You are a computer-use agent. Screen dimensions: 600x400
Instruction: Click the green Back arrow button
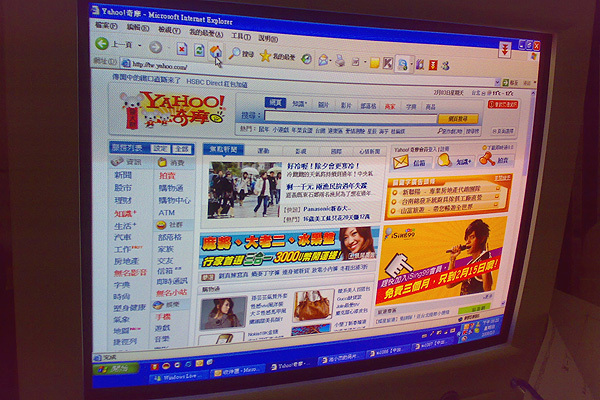pyautogui.click(x=102, y=43)
